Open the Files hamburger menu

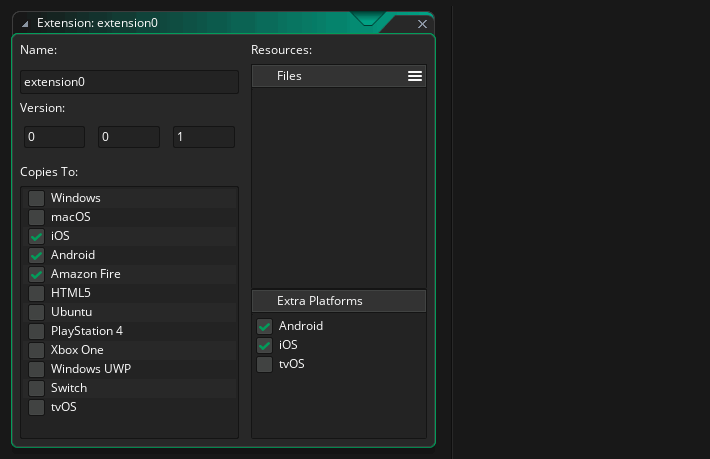tap(414, 76)
